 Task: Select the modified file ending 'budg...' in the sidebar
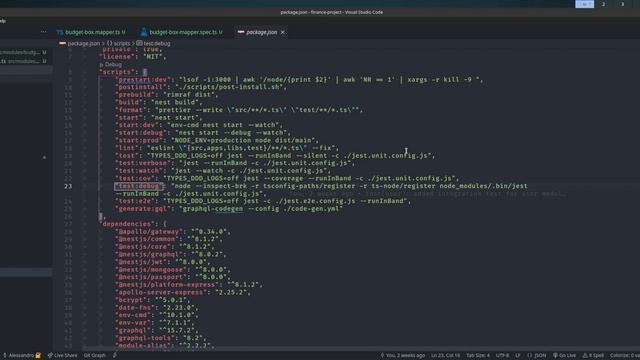[24, 52]
